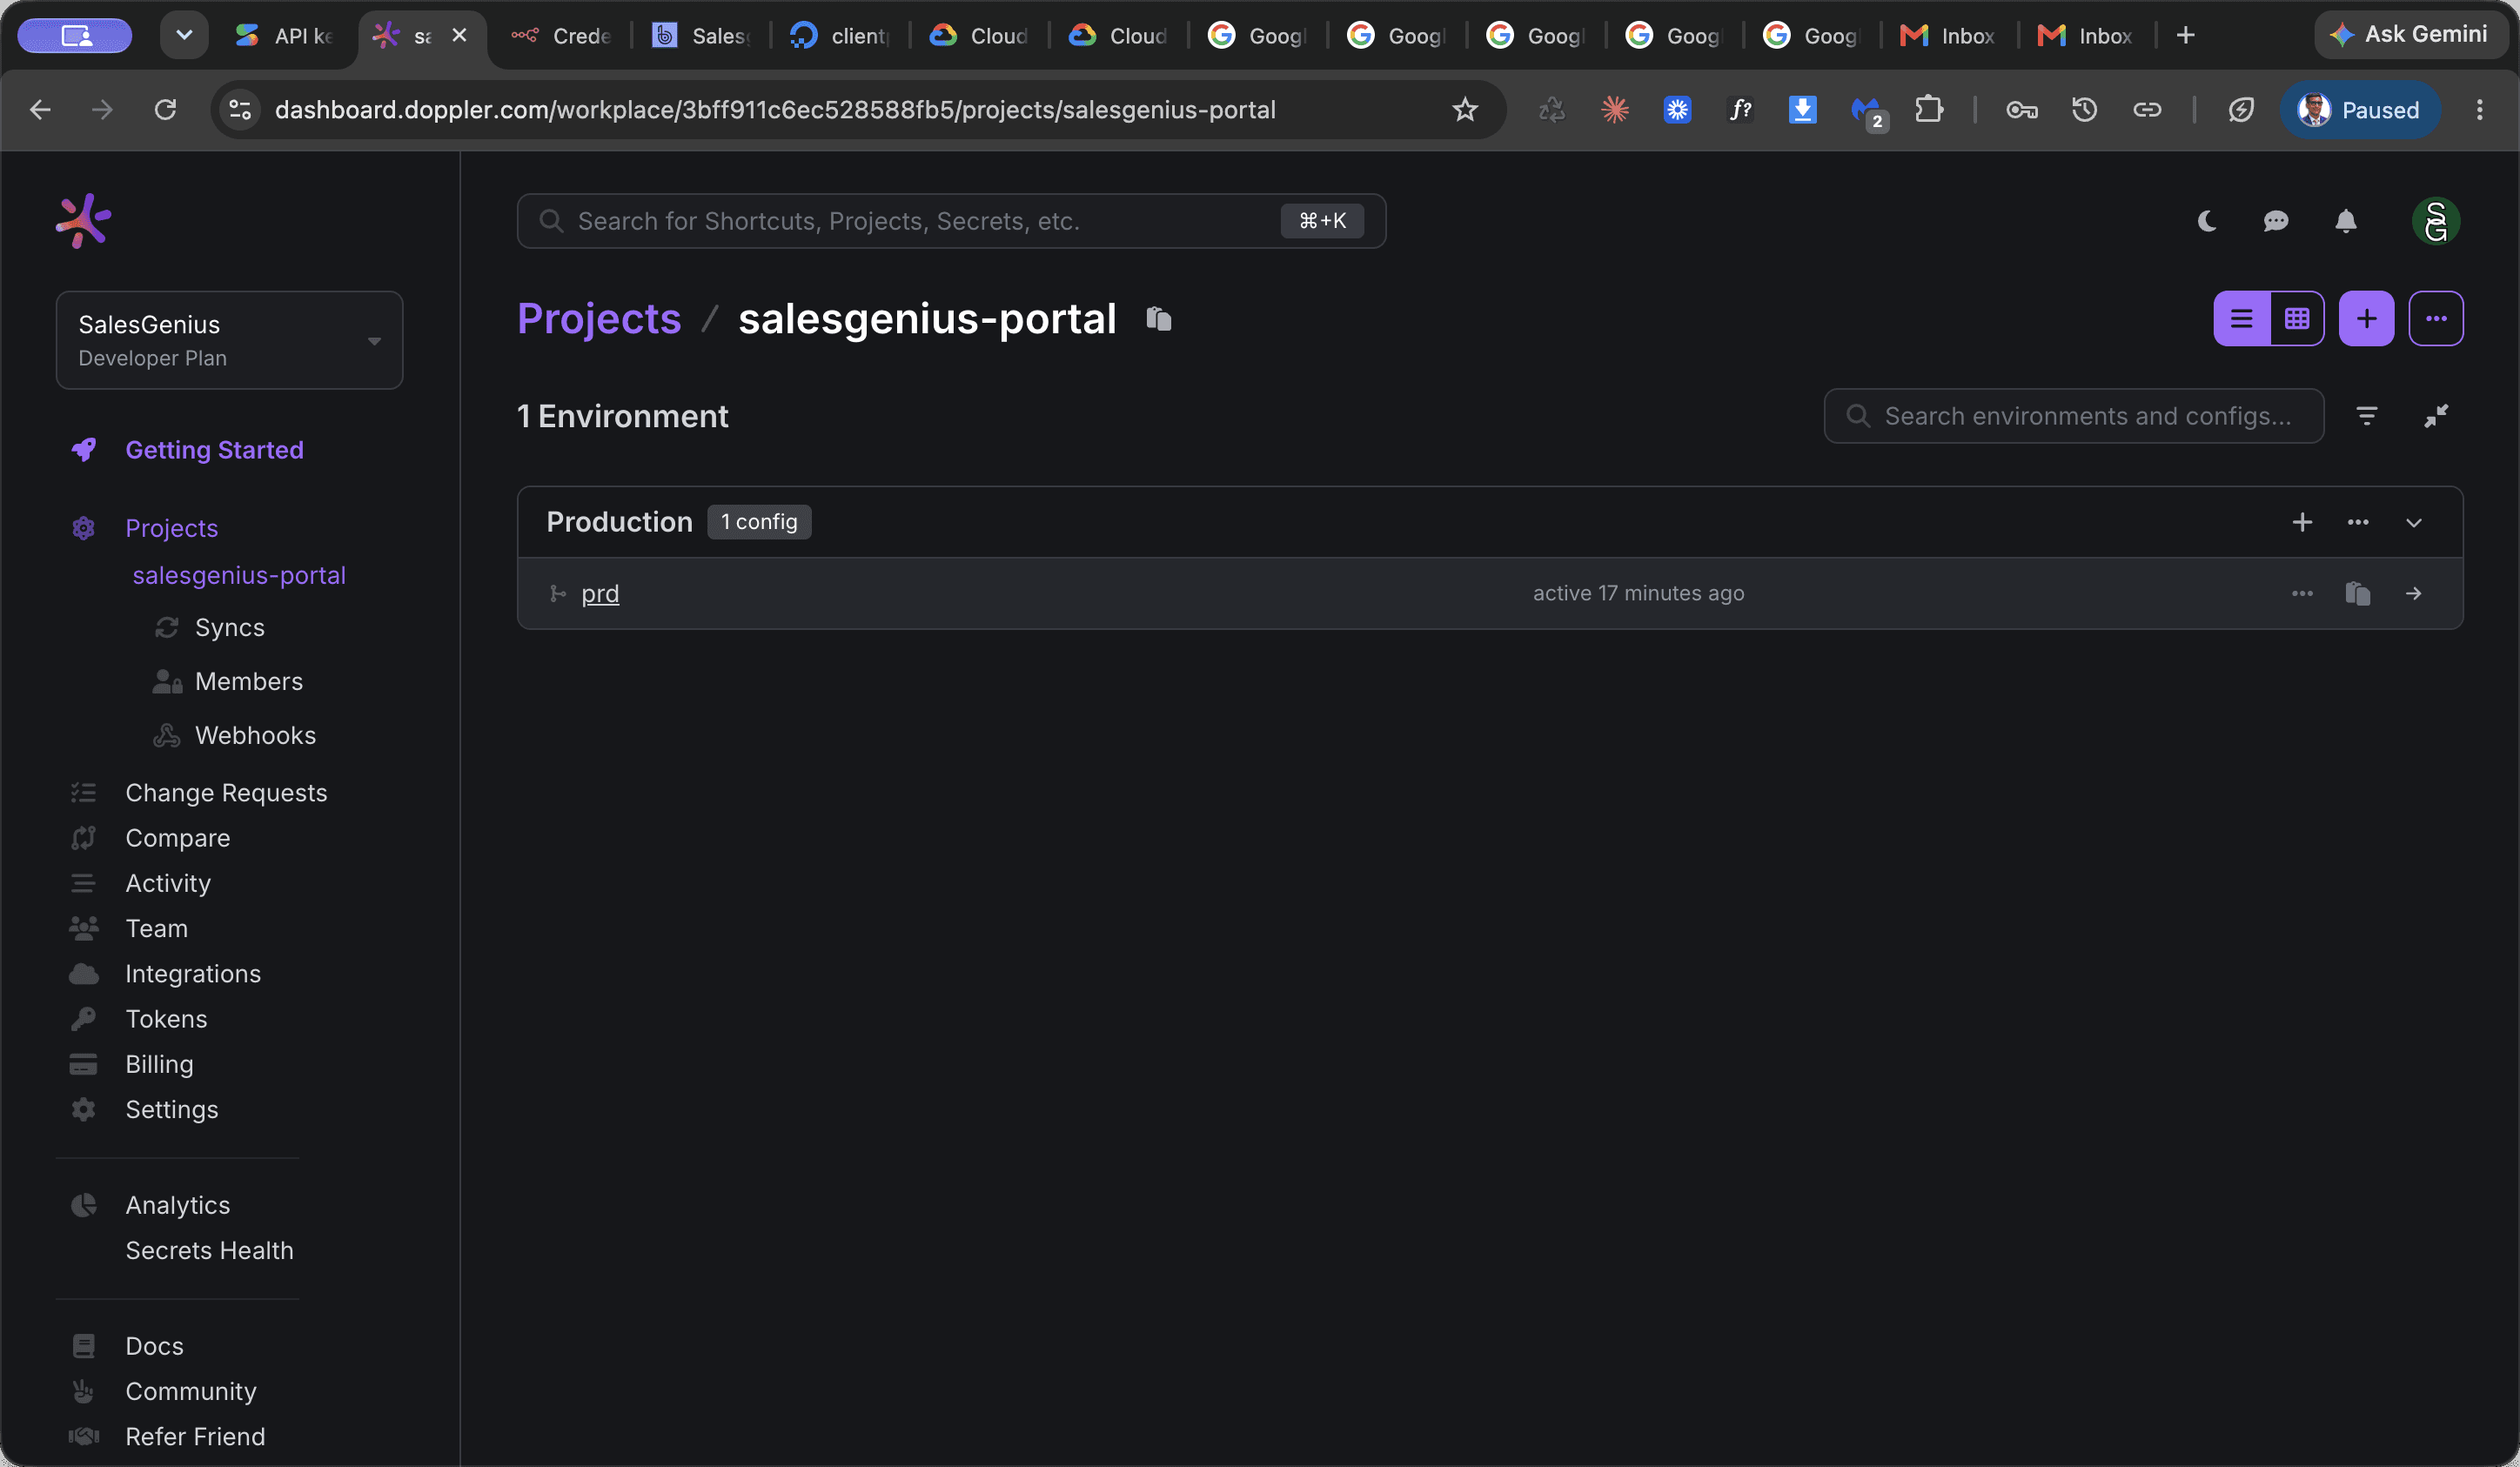Image resolution: width=2520 pixels, height=1467 pixels.
Task: Click the Paused profile button
Action: [2360, 110]
